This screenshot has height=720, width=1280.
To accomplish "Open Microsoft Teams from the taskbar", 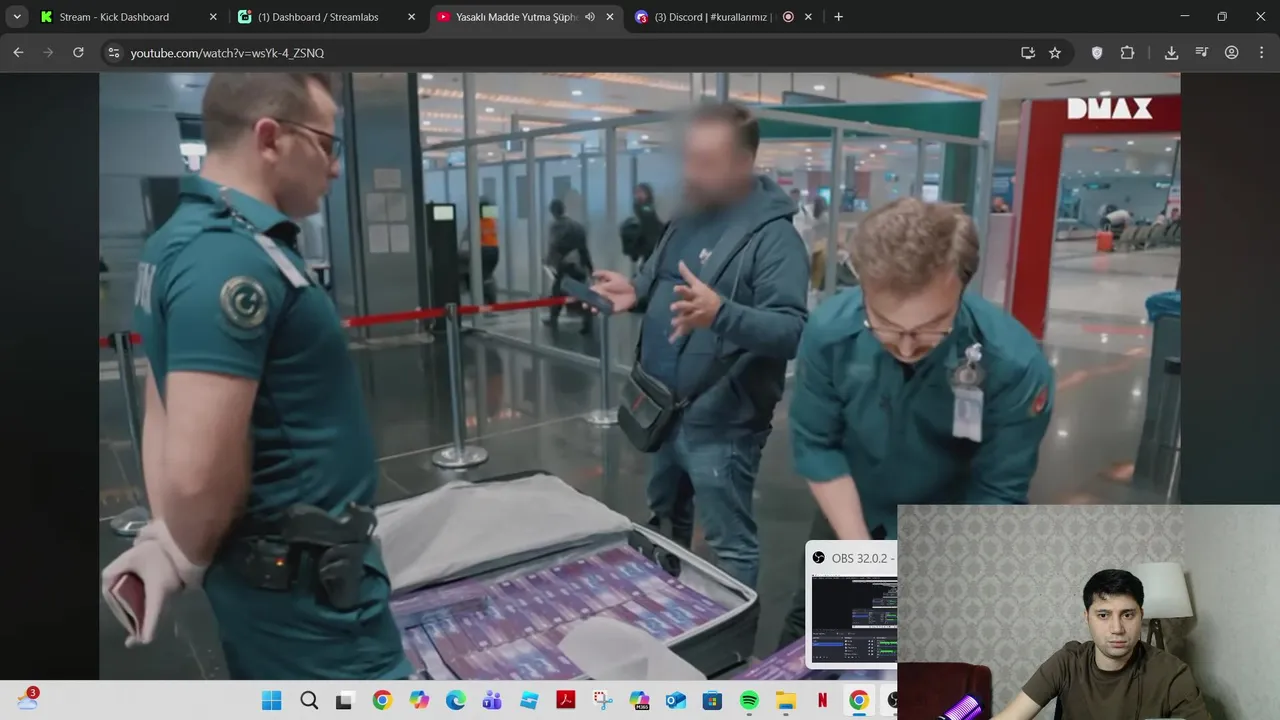I will coord(492,701).
